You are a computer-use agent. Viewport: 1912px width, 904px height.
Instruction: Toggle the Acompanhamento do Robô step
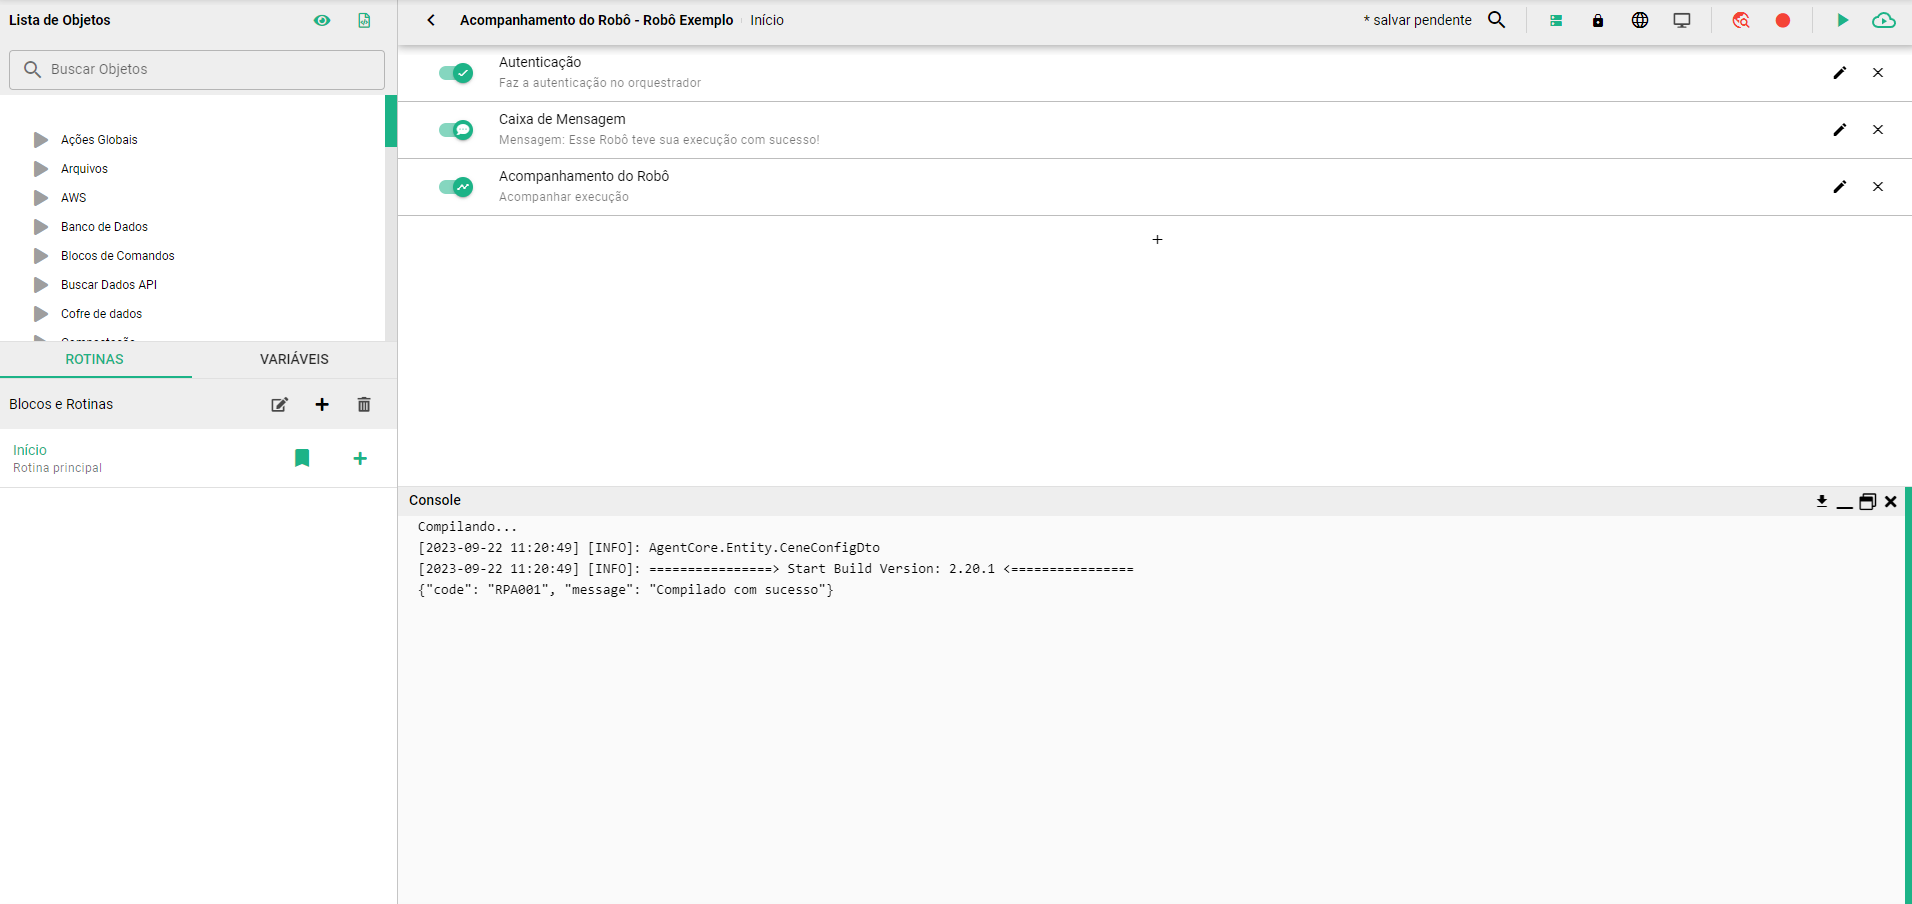456,187
